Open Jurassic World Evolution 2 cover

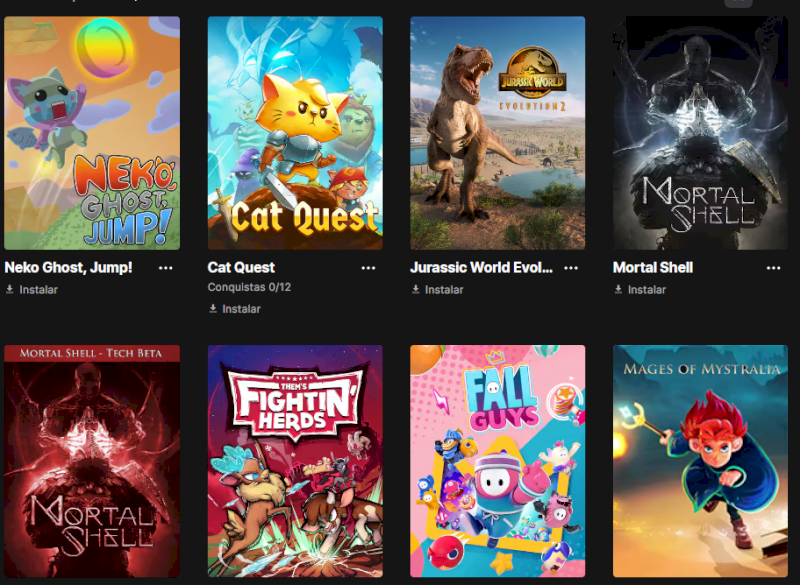click(x=497, y=133)
